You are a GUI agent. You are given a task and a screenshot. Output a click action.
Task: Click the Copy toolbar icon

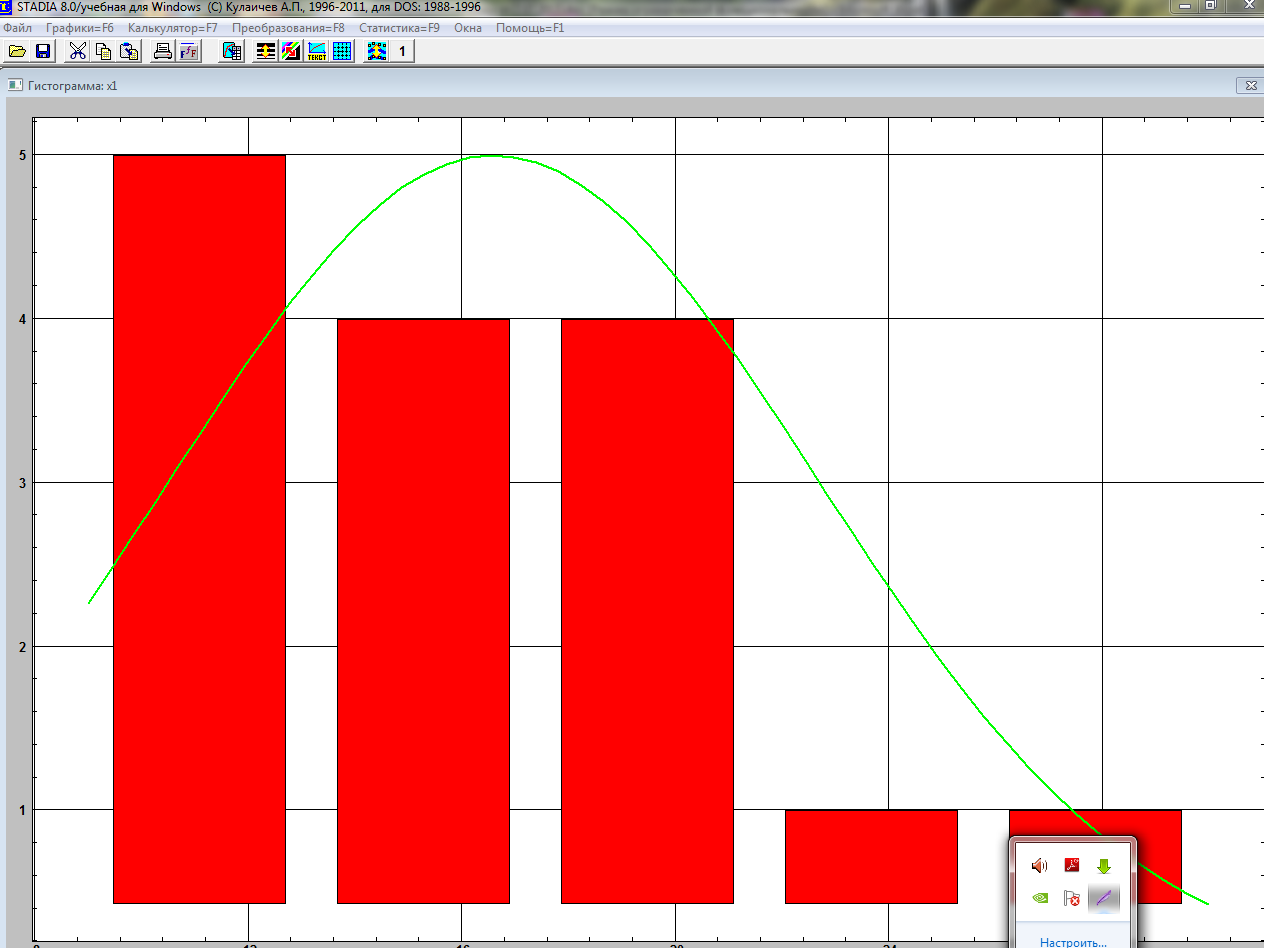pos(104,51)
